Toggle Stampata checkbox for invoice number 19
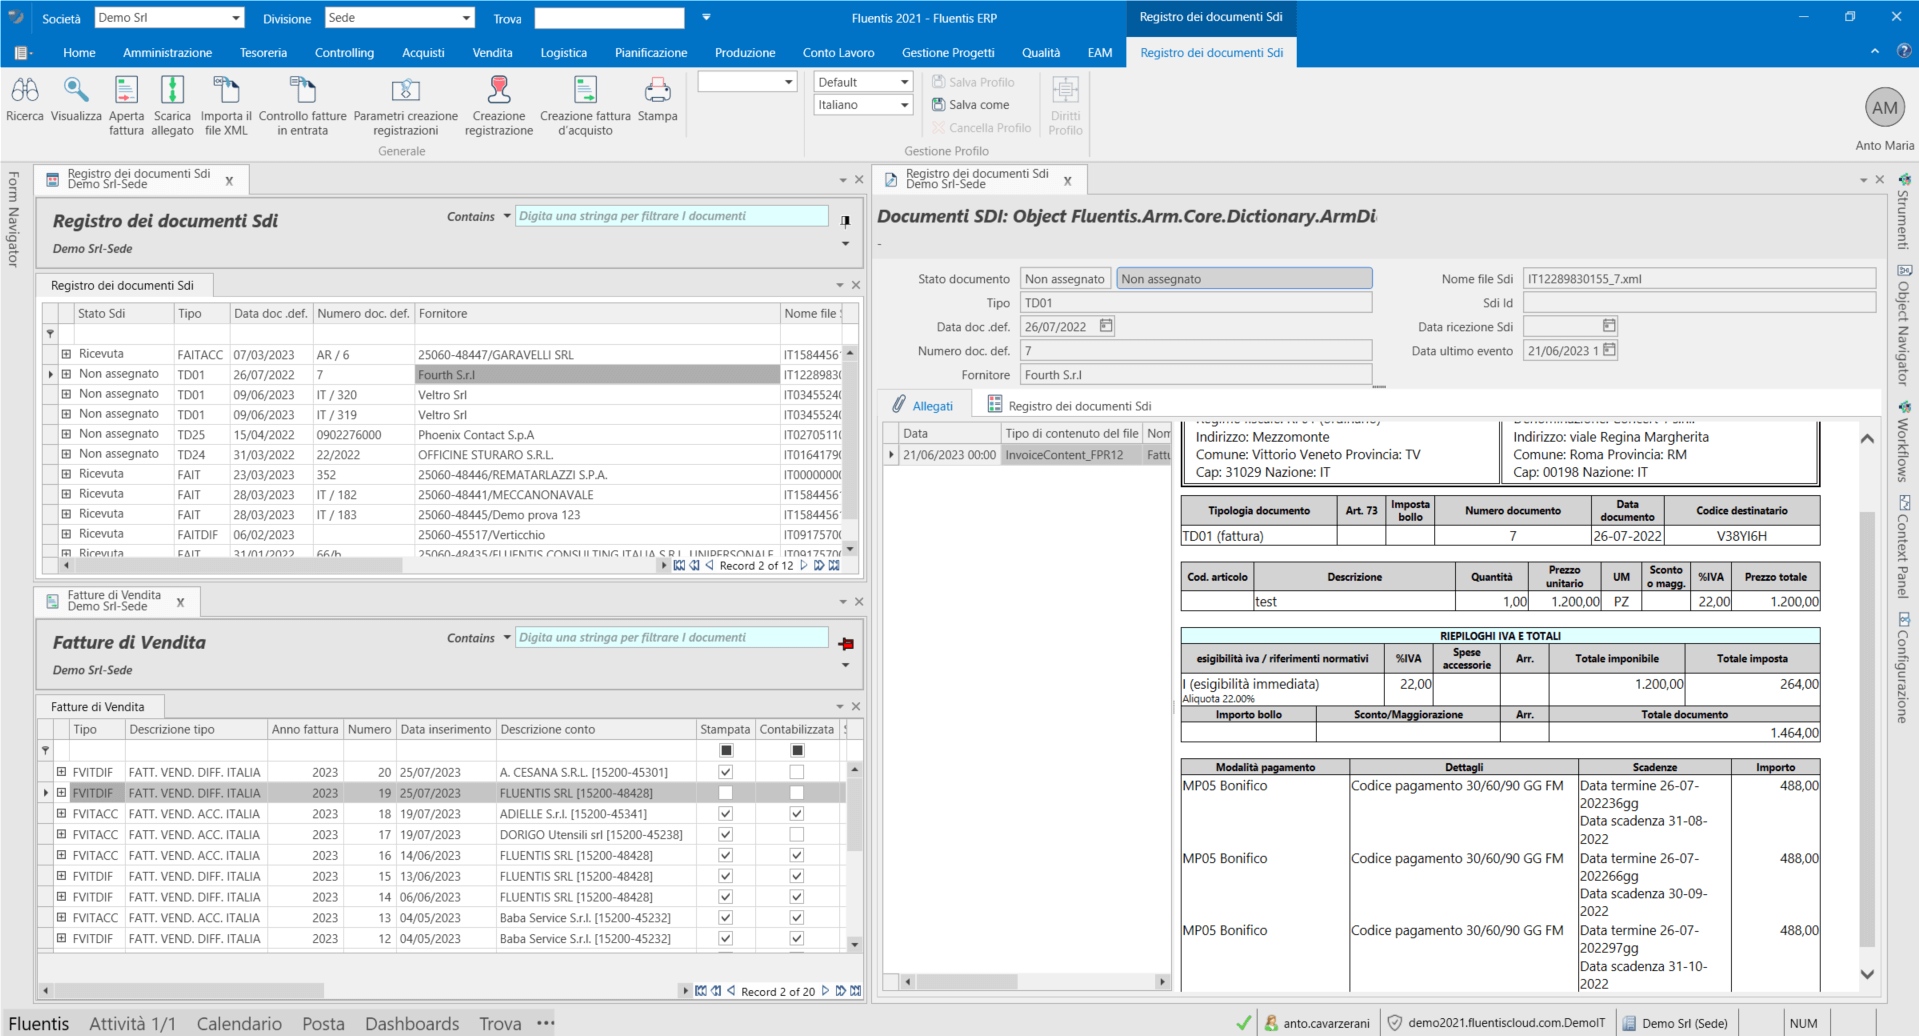1919x1036 pixels. [x=726, y=793]
